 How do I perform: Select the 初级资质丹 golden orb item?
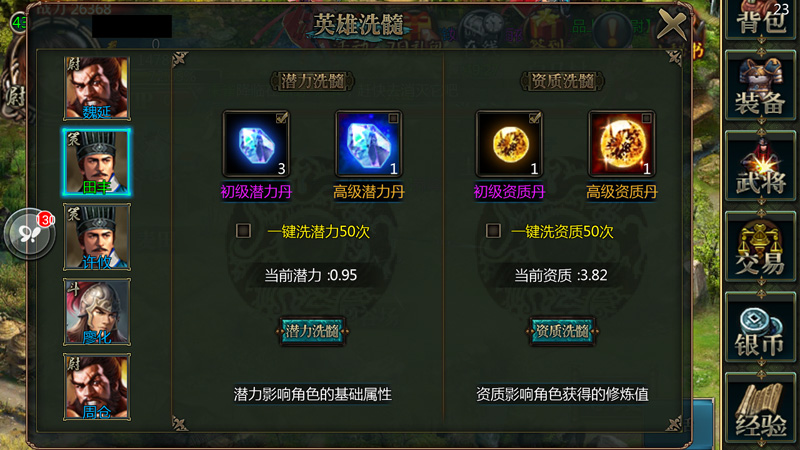pyautogui.click(x=509, y=144)
